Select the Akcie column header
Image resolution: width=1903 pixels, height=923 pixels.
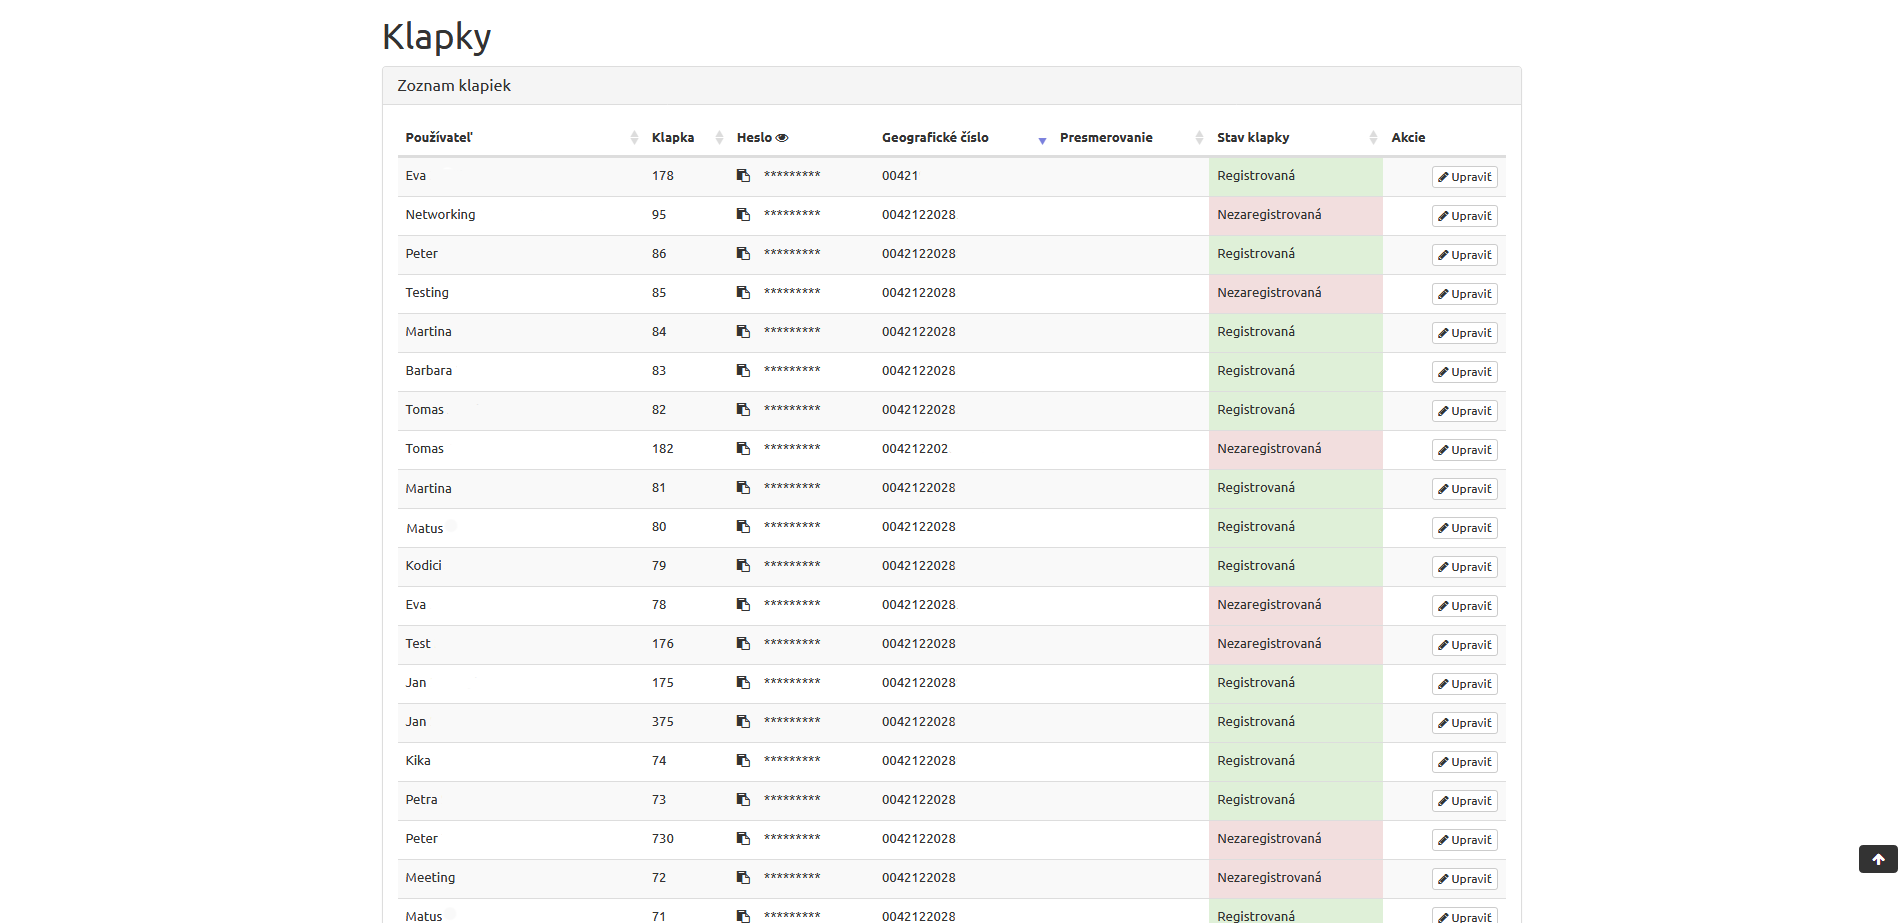point(1408,138)
